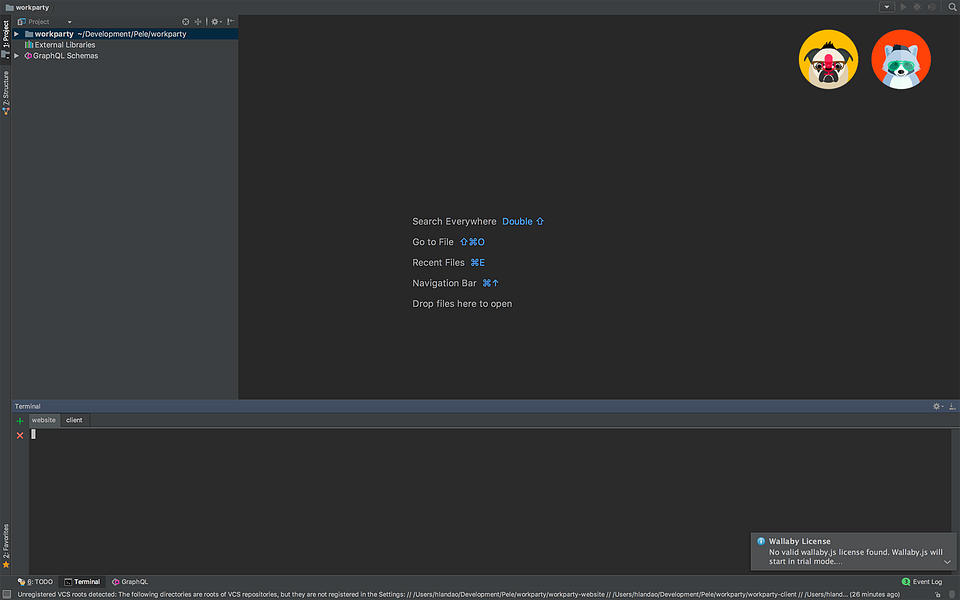This screenshot has height=600, width=960.
Task: Toggle the 7: Structure side tab
Action: [6, 93]
